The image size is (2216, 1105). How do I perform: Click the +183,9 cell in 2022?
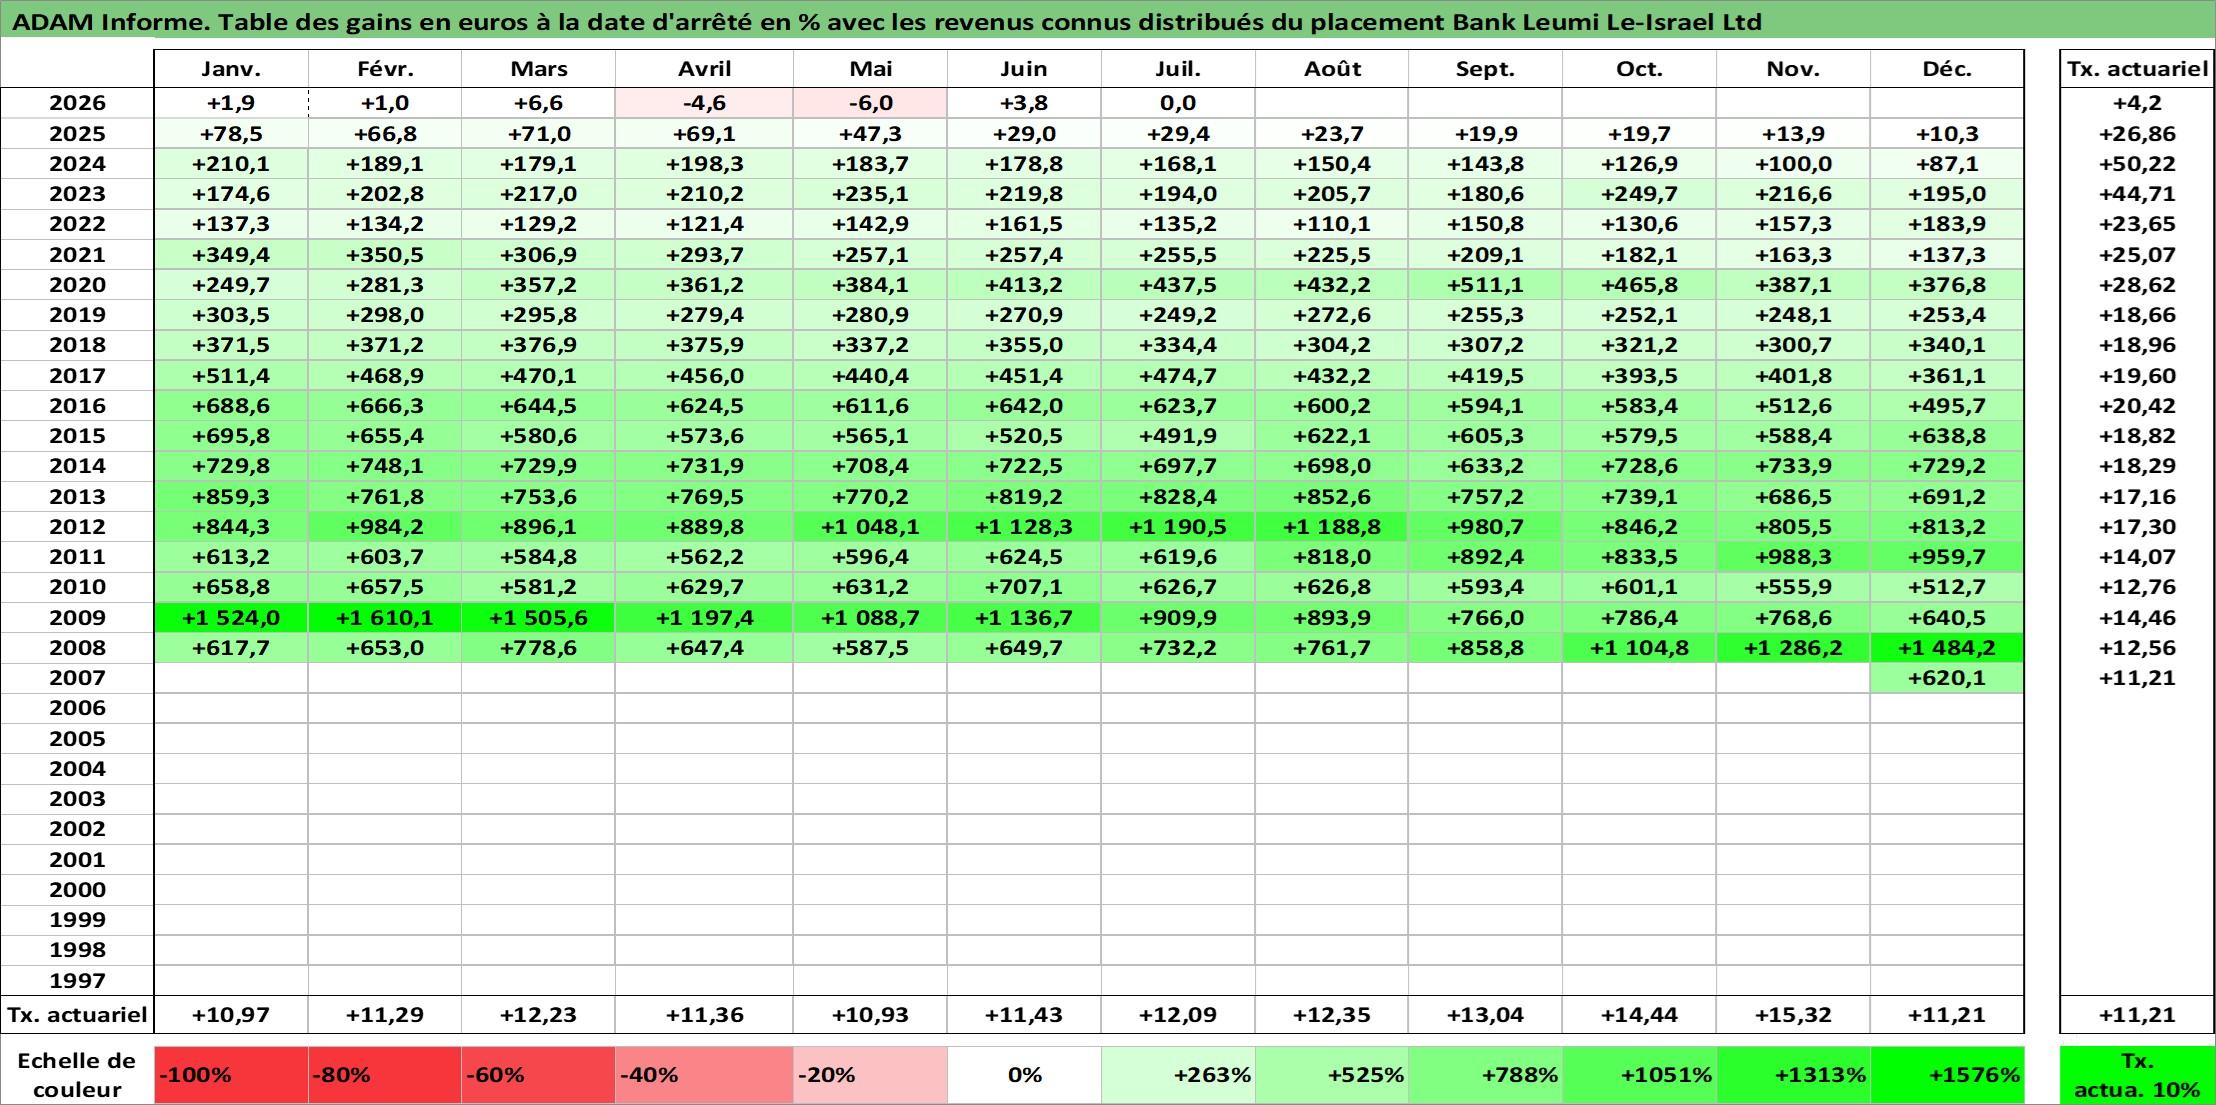(1946, 224)
